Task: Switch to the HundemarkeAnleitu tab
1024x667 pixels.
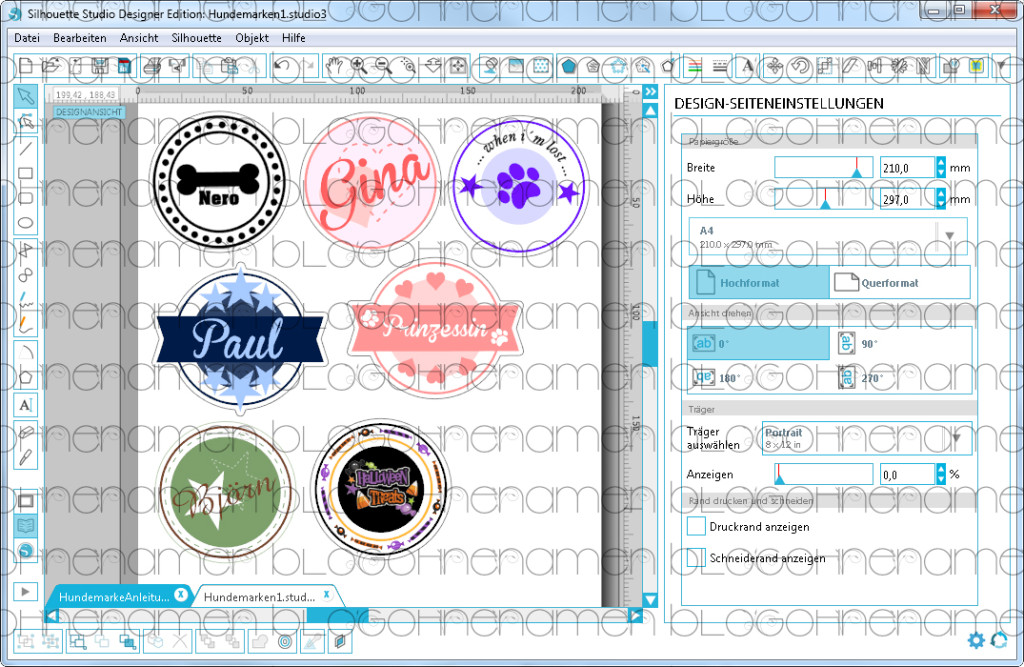Action: tap(110, 593)
